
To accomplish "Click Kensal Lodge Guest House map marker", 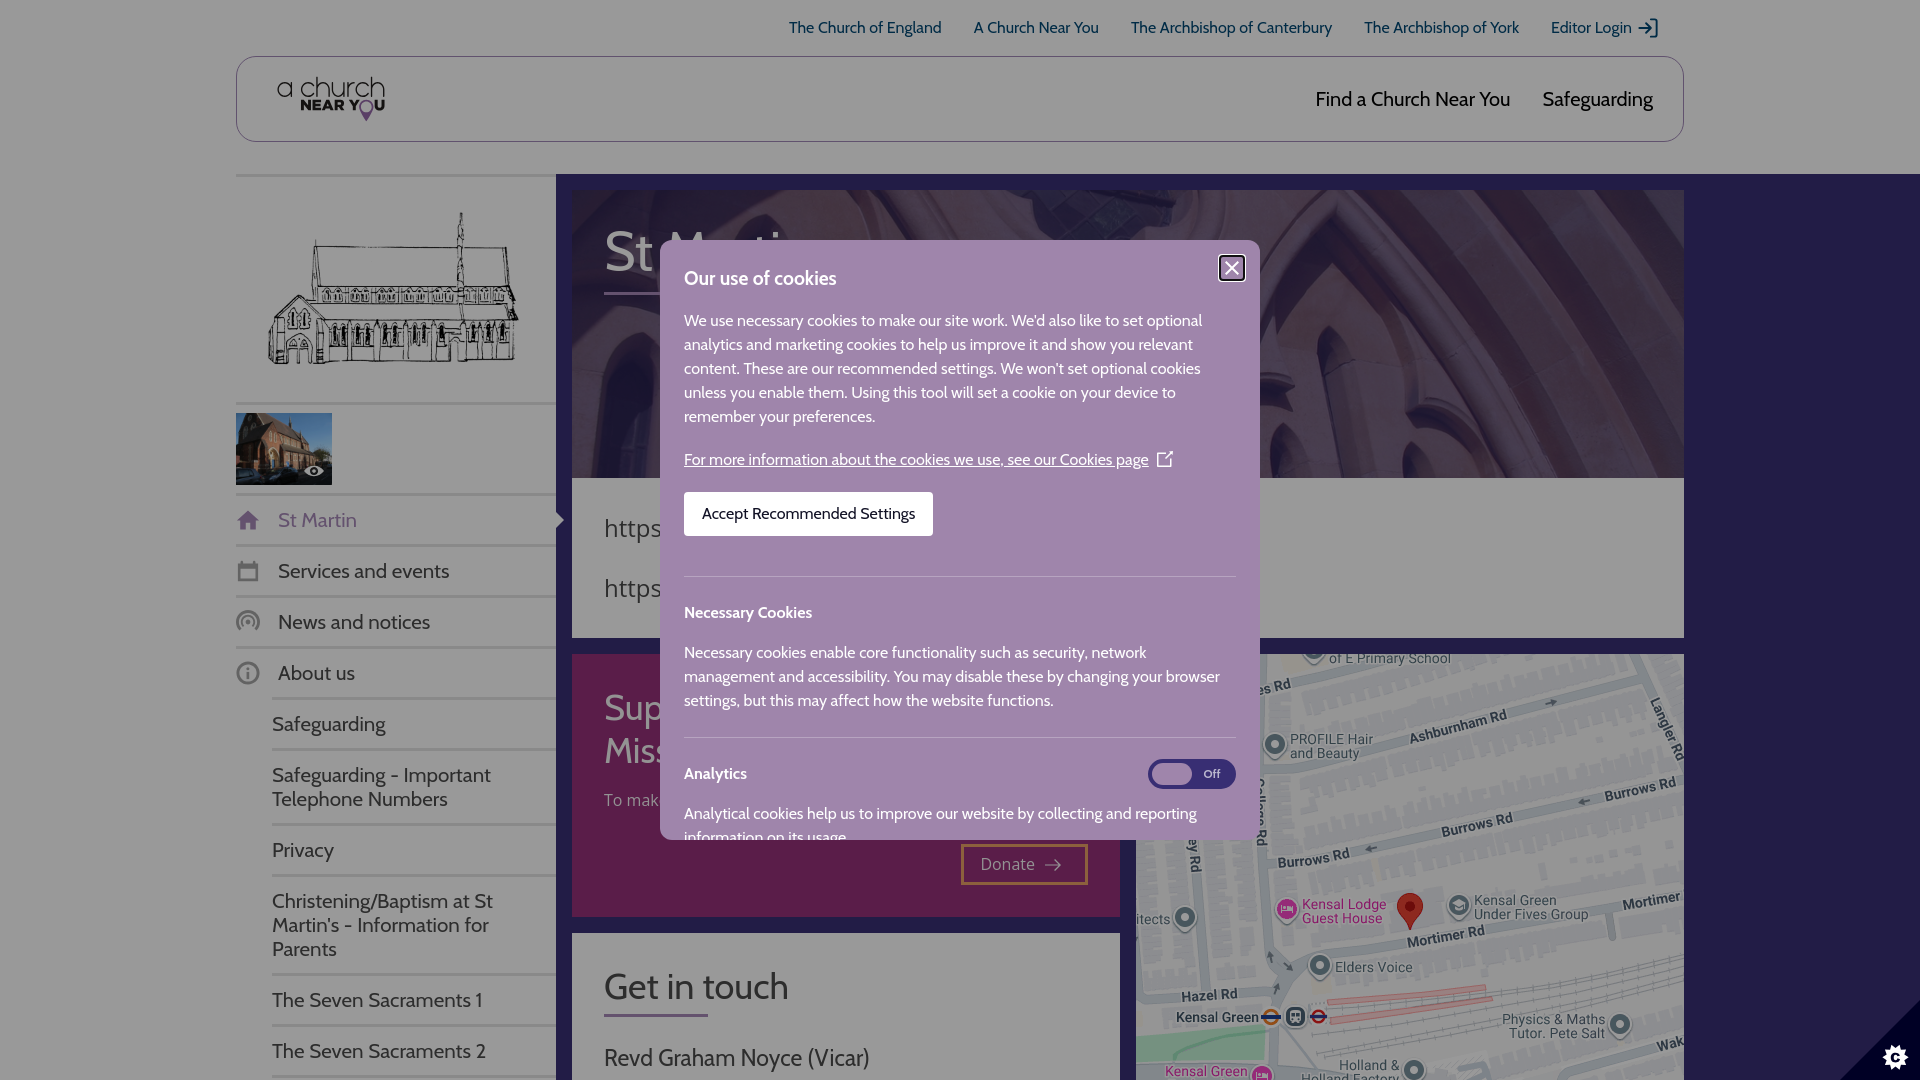I will click(1287, 909).
